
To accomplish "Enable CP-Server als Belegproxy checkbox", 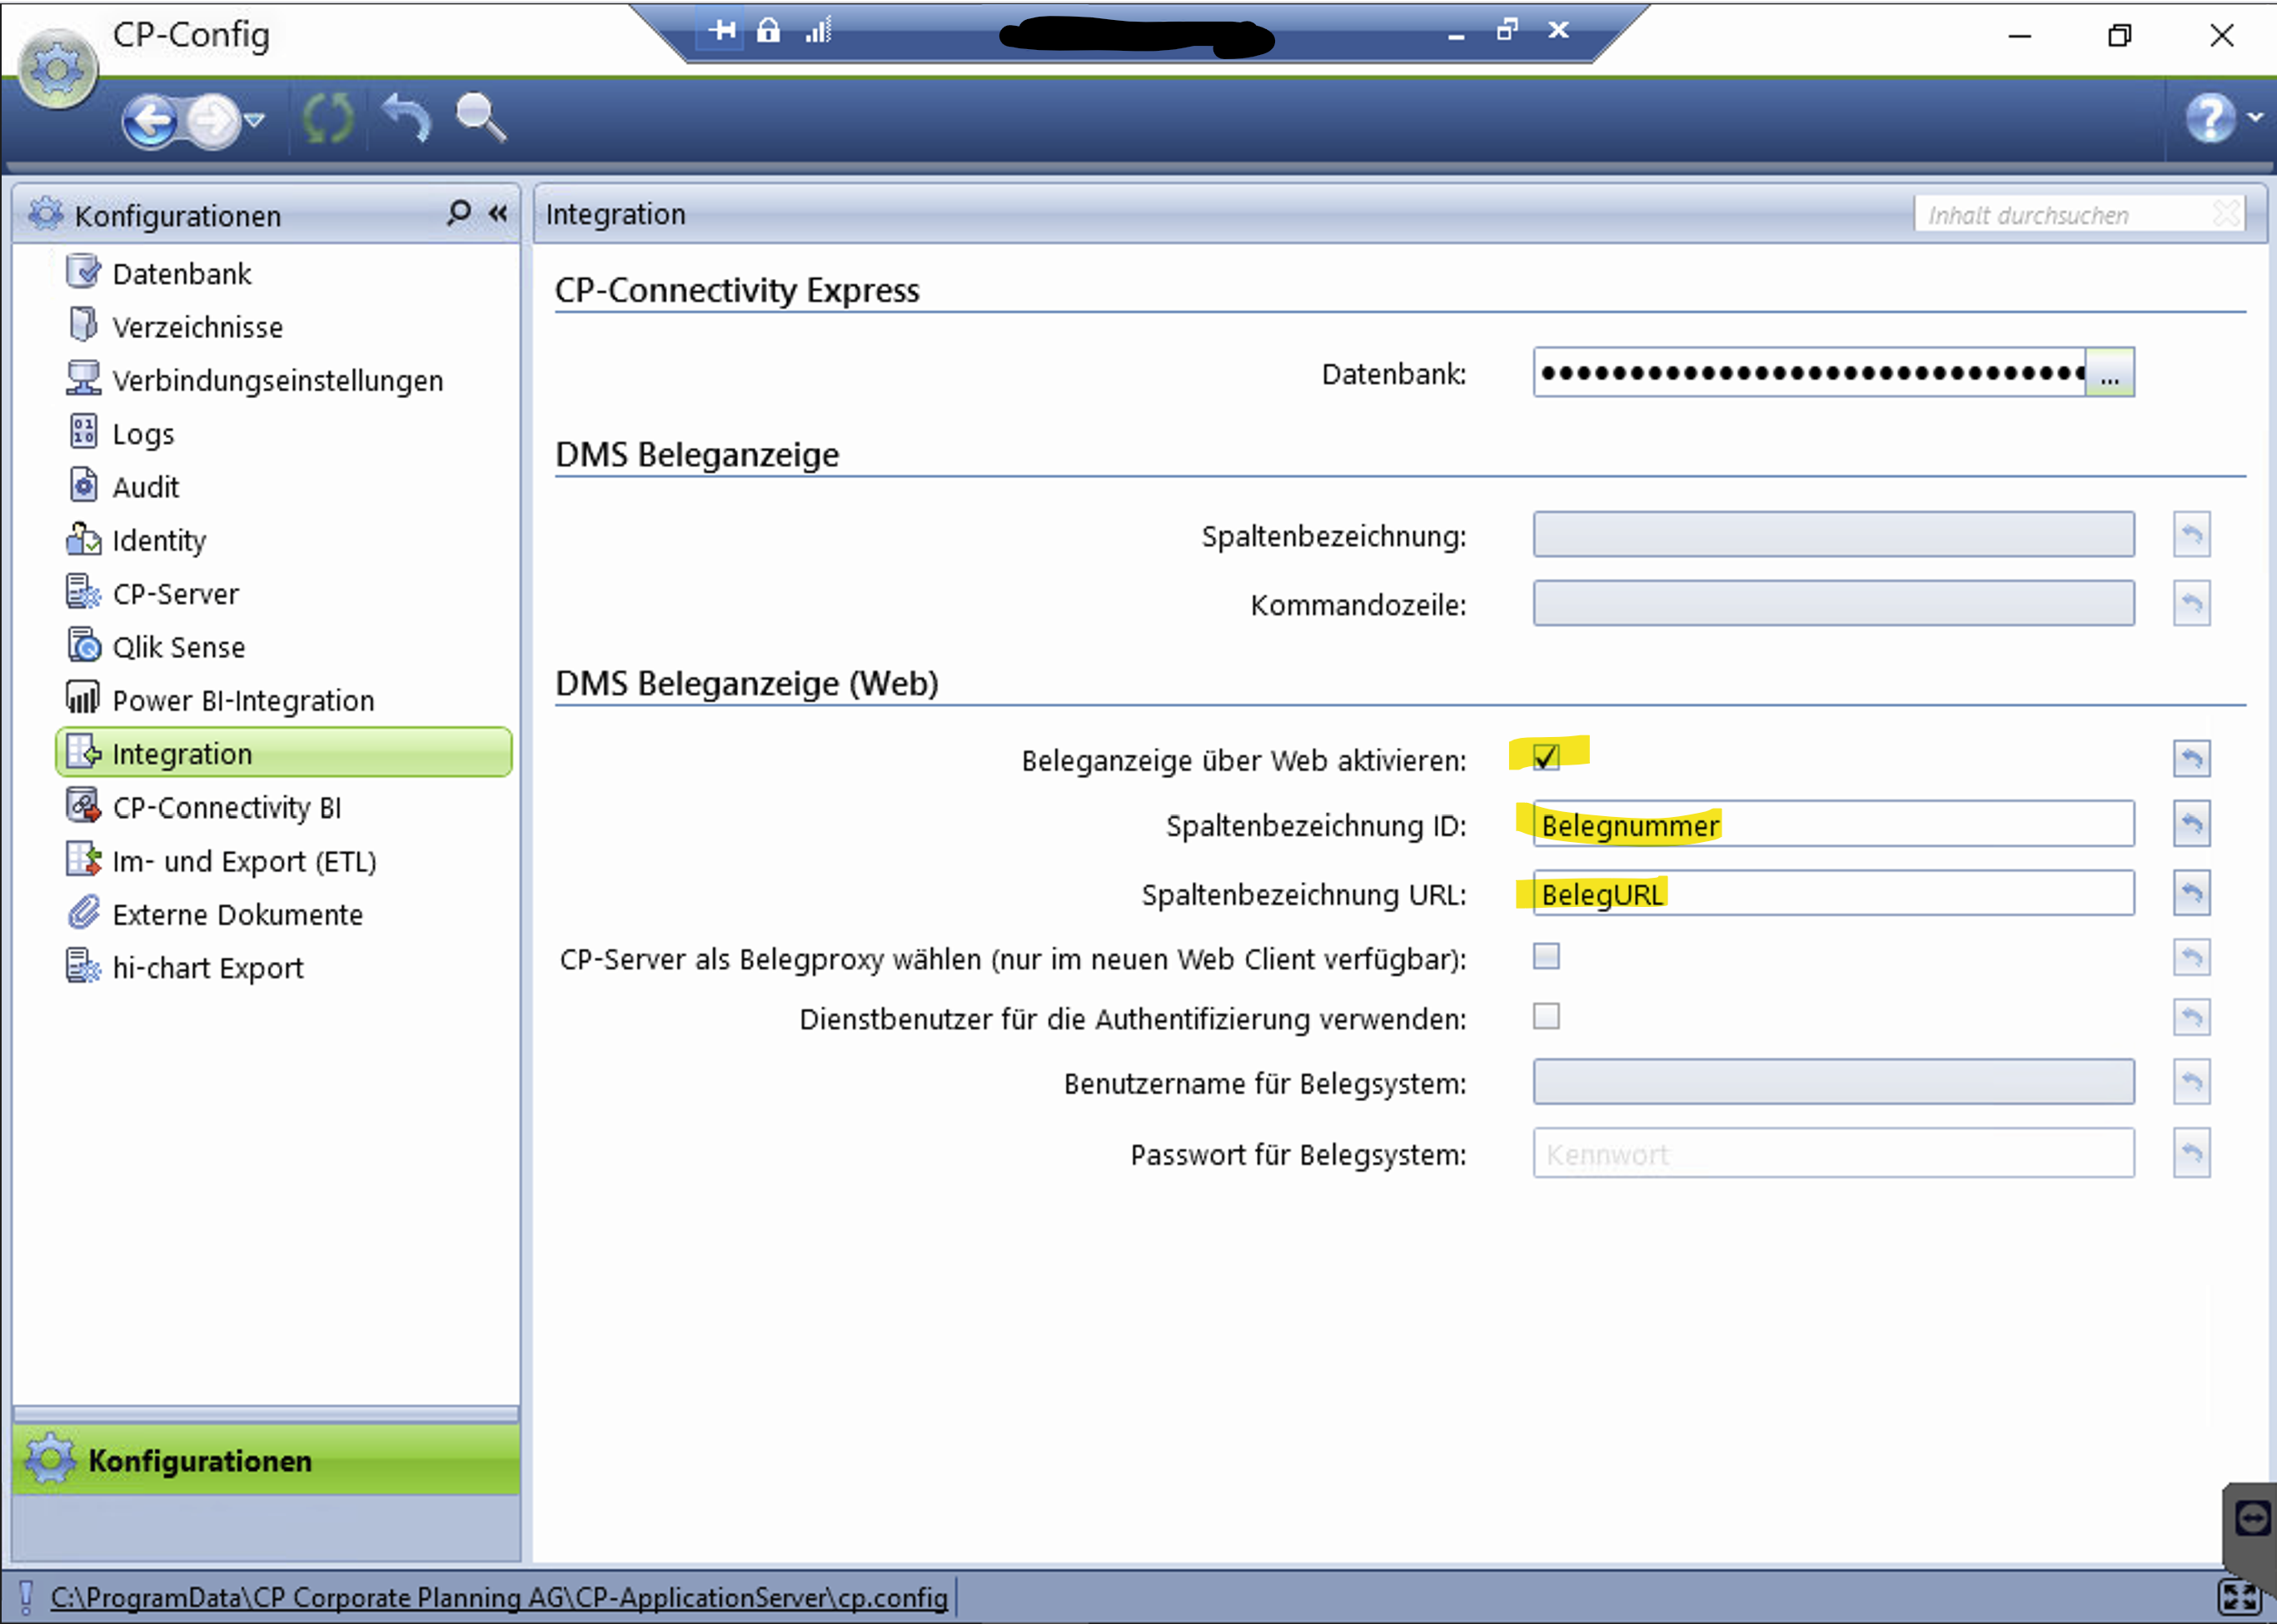I will [x=1545, y=957].
